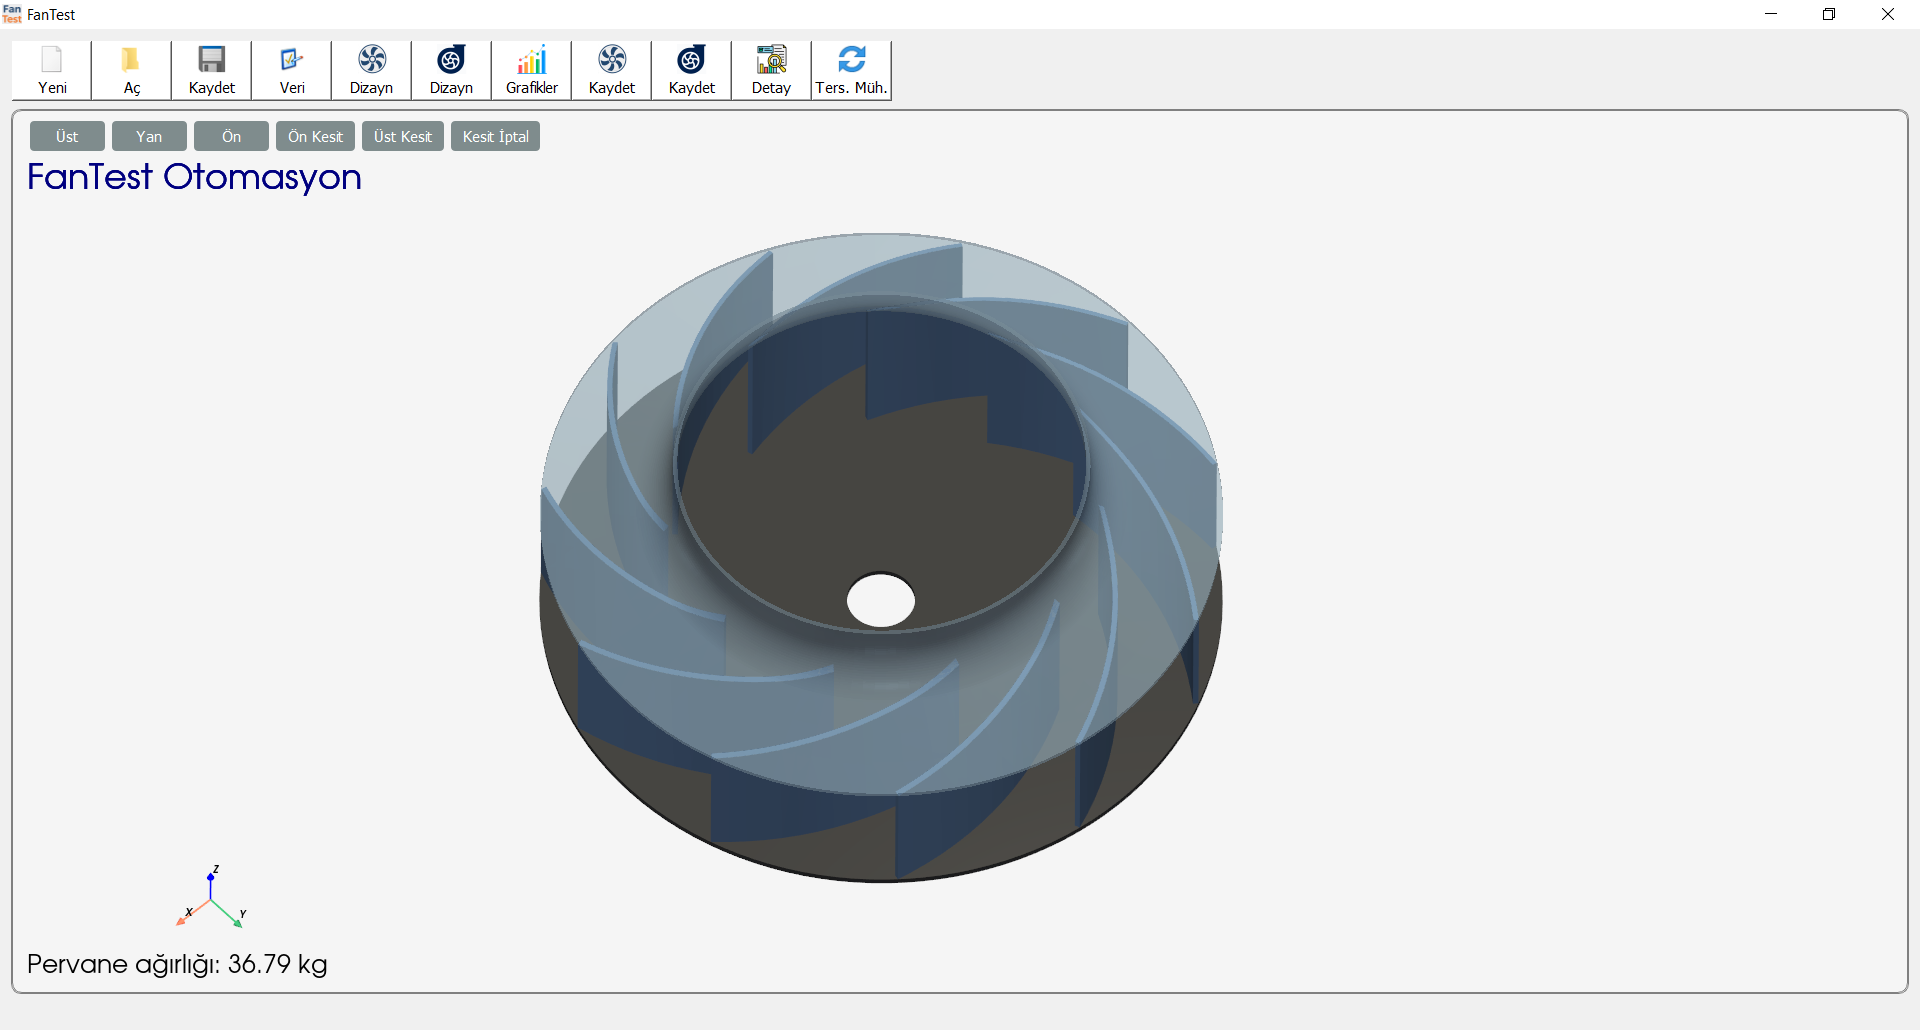Select the dark impeller Dizayn icon
Screen dimensions: 1920x1030
[451, 70]
